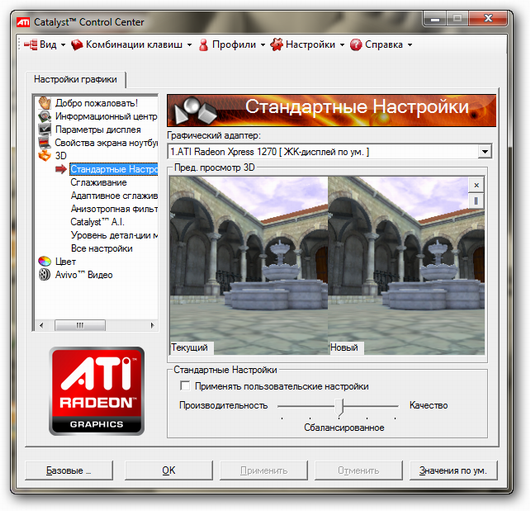
Task: Click the ATI logo in title bar
Action: tap(23, 22)
